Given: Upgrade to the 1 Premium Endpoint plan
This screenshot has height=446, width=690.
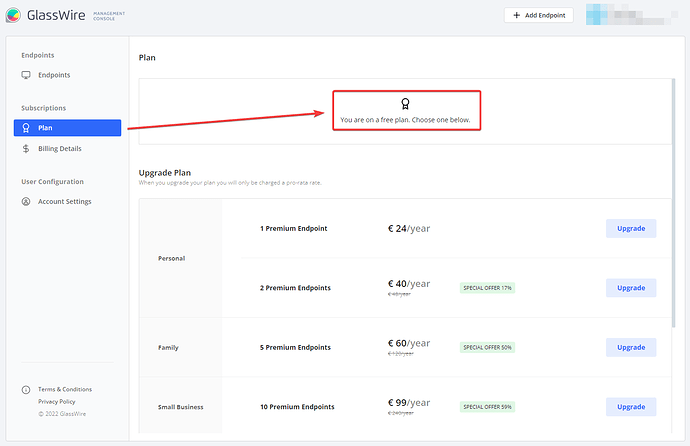Looking at the screenshot, I should (x=630, y=228).
